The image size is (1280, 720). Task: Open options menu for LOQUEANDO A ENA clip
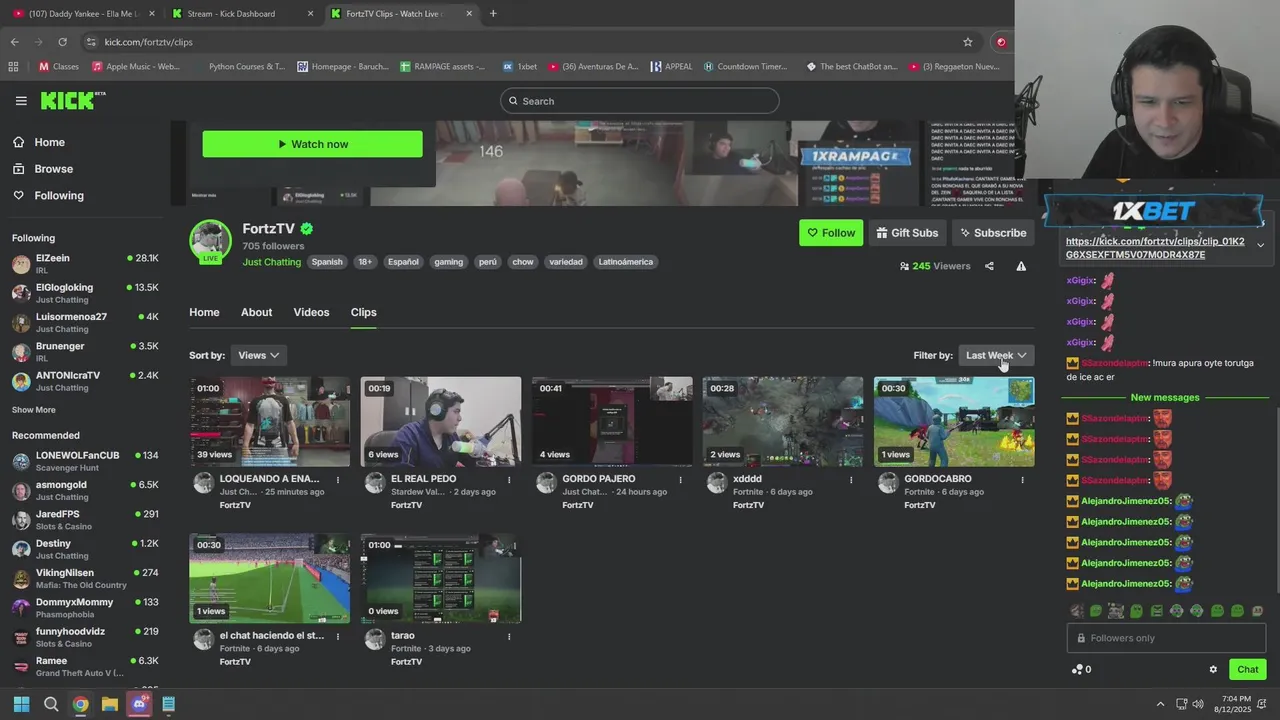338,480
